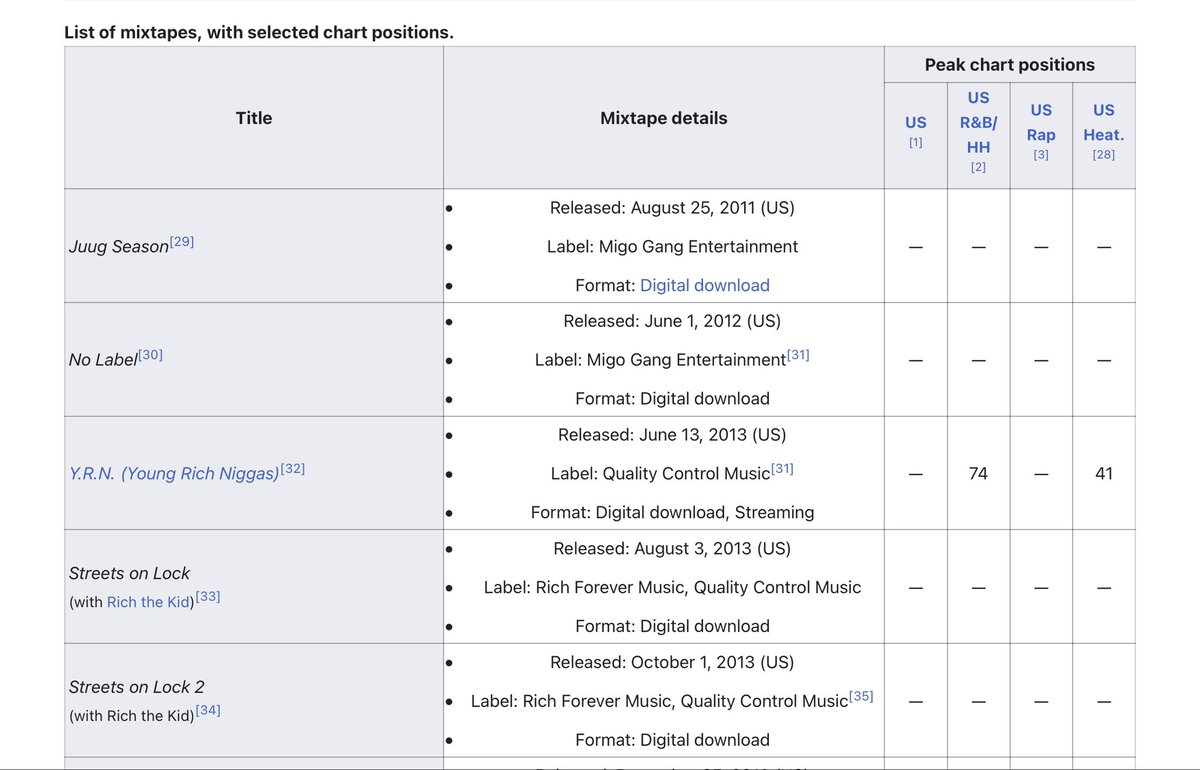
Task: Select the US Heat. peak value 41
Action: click(1104, 473)
